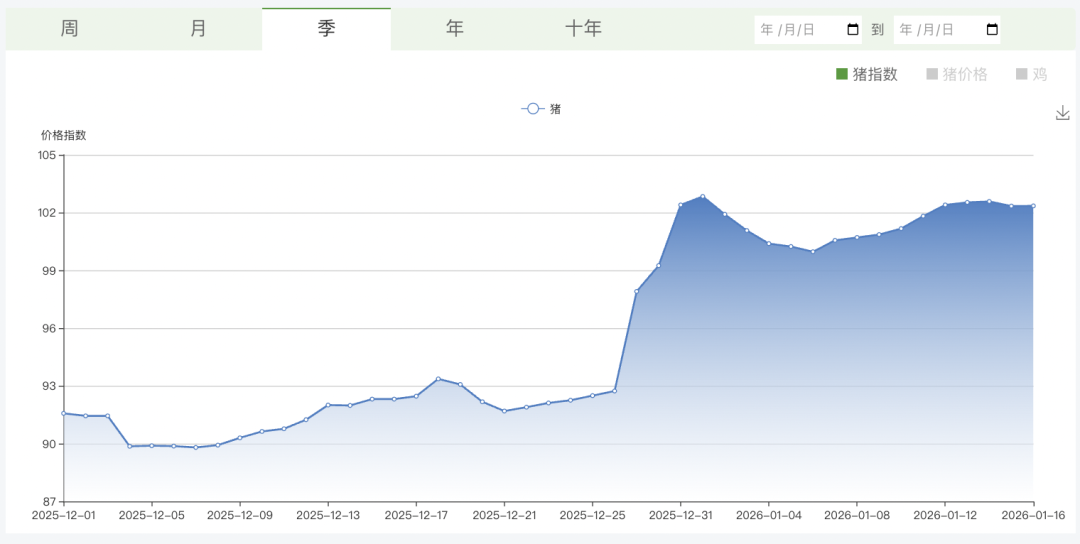The image size is (1080, 544).
Task: Select the 年 (year) range tab
Action: [x=454, y=29]
